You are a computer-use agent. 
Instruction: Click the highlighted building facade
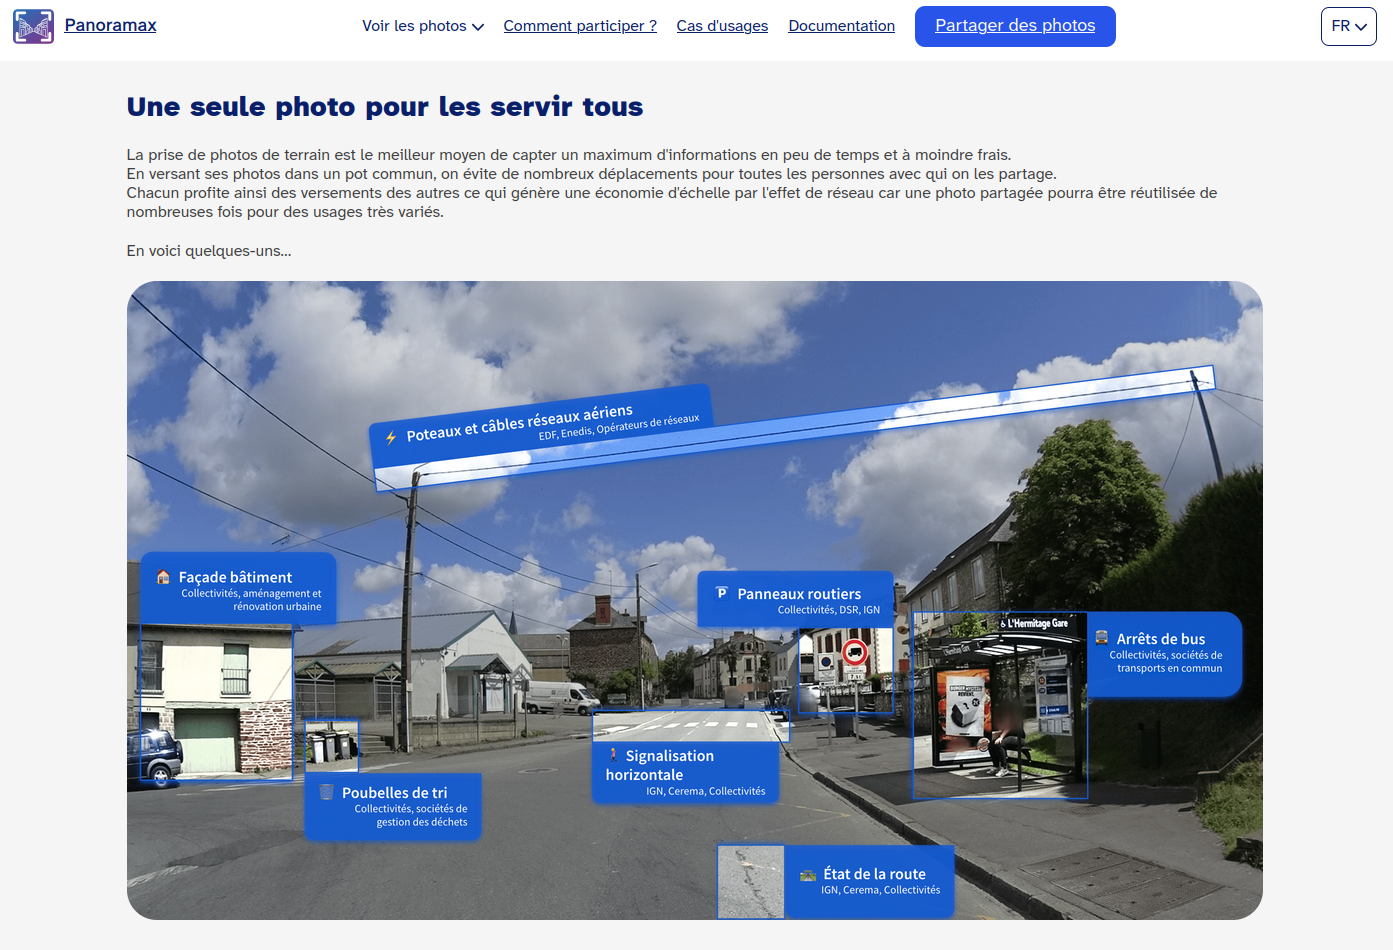(216, 701)
